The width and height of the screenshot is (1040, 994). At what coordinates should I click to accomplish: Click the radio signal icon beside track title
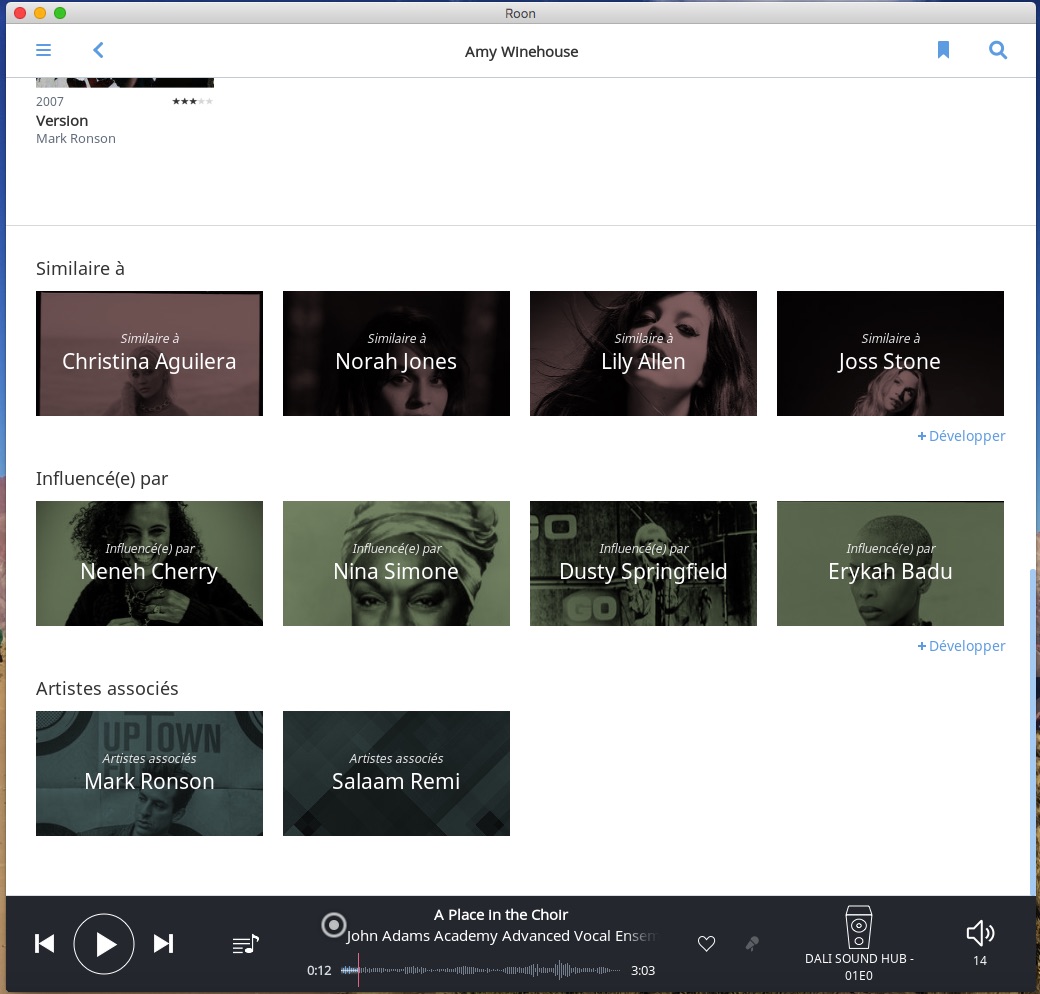coord(334,924)
